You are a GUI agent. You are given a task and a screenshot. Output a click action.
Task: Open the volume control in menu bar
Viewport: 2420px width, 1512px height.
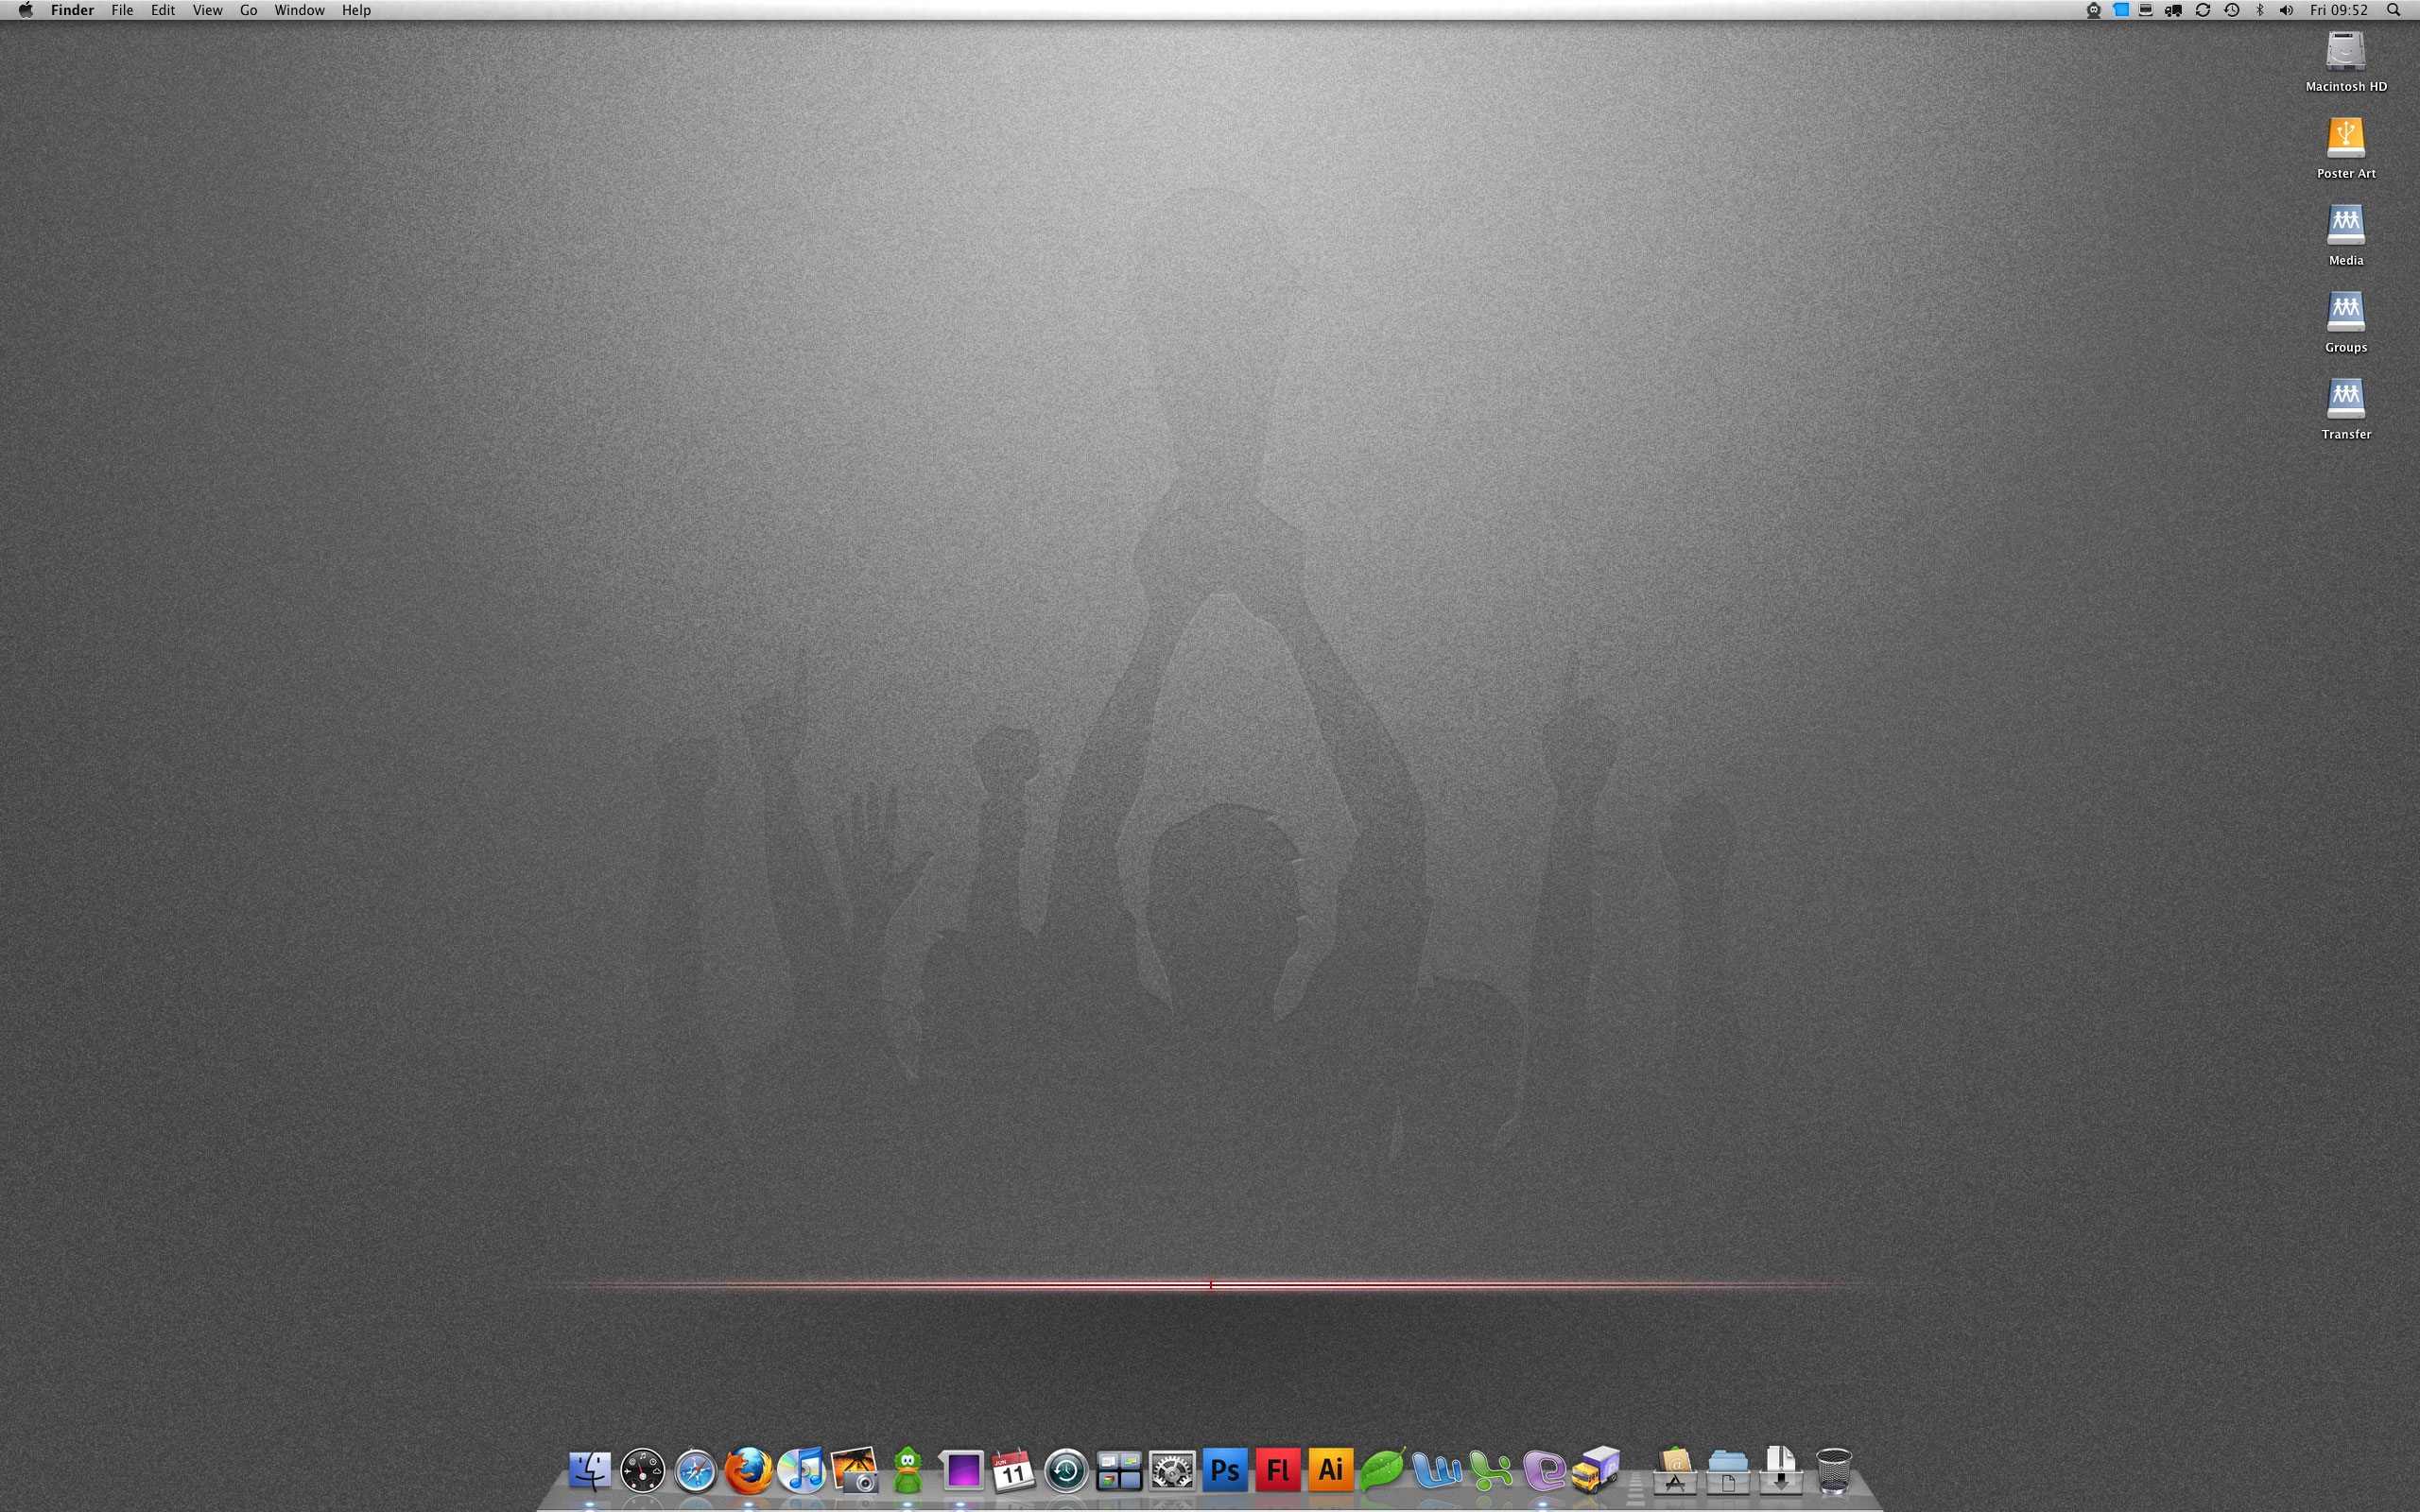pyautogui.click(x=2286, y=10)
